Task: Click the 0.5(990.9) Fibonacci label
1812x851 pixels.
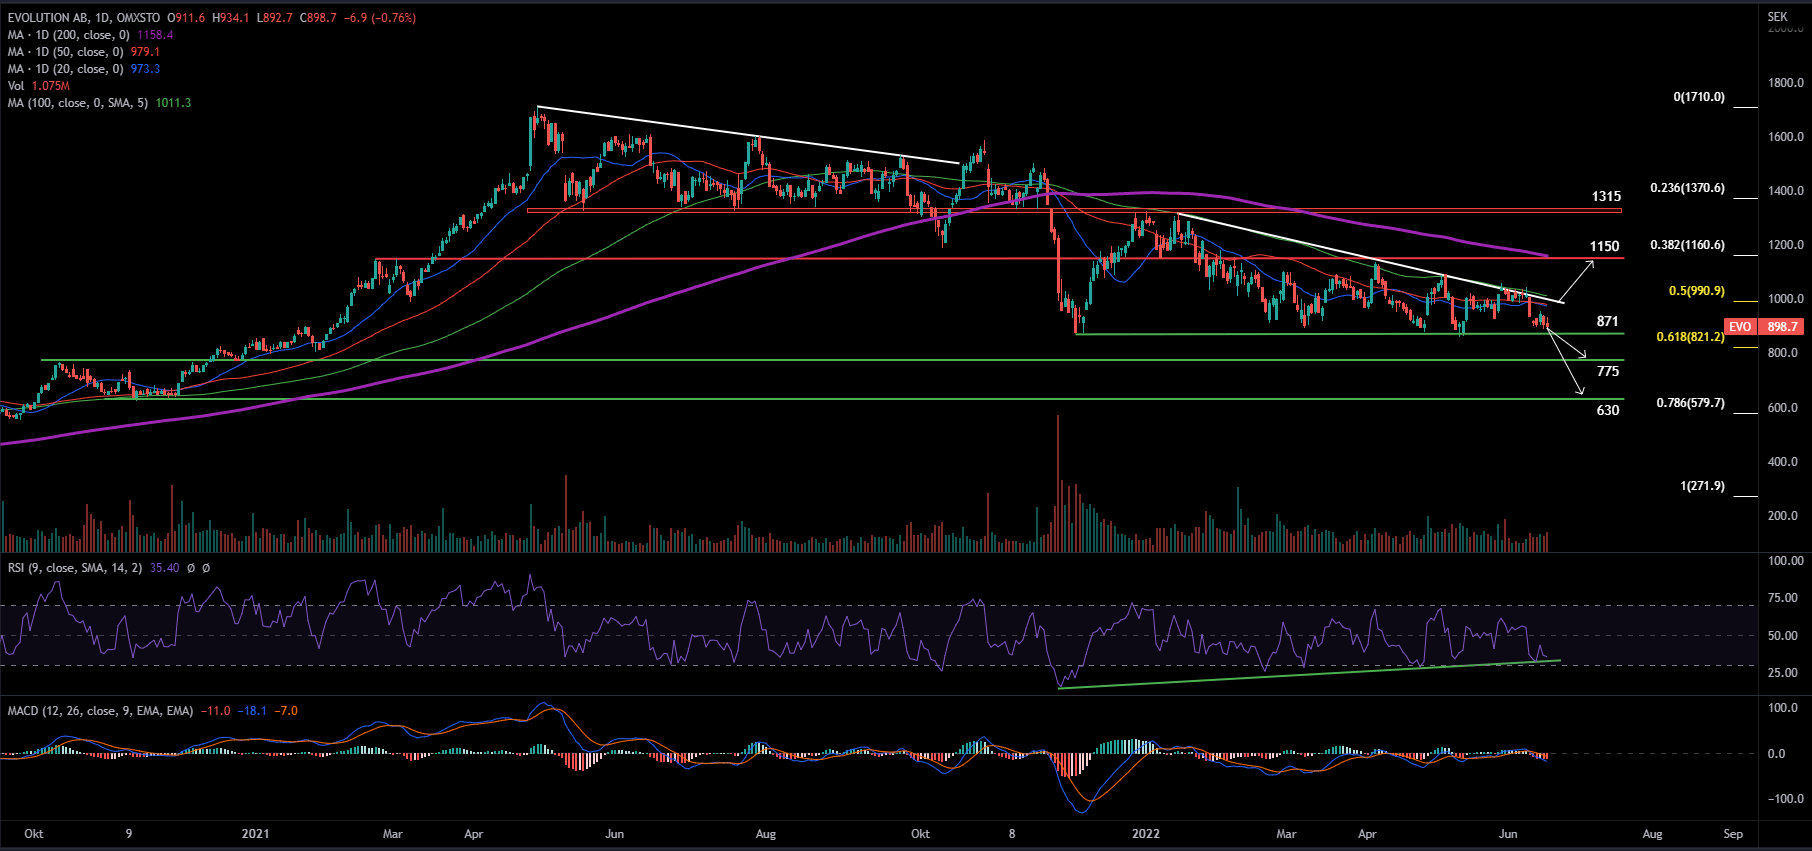Action: pyautogui.click(x=1696, y=291)
